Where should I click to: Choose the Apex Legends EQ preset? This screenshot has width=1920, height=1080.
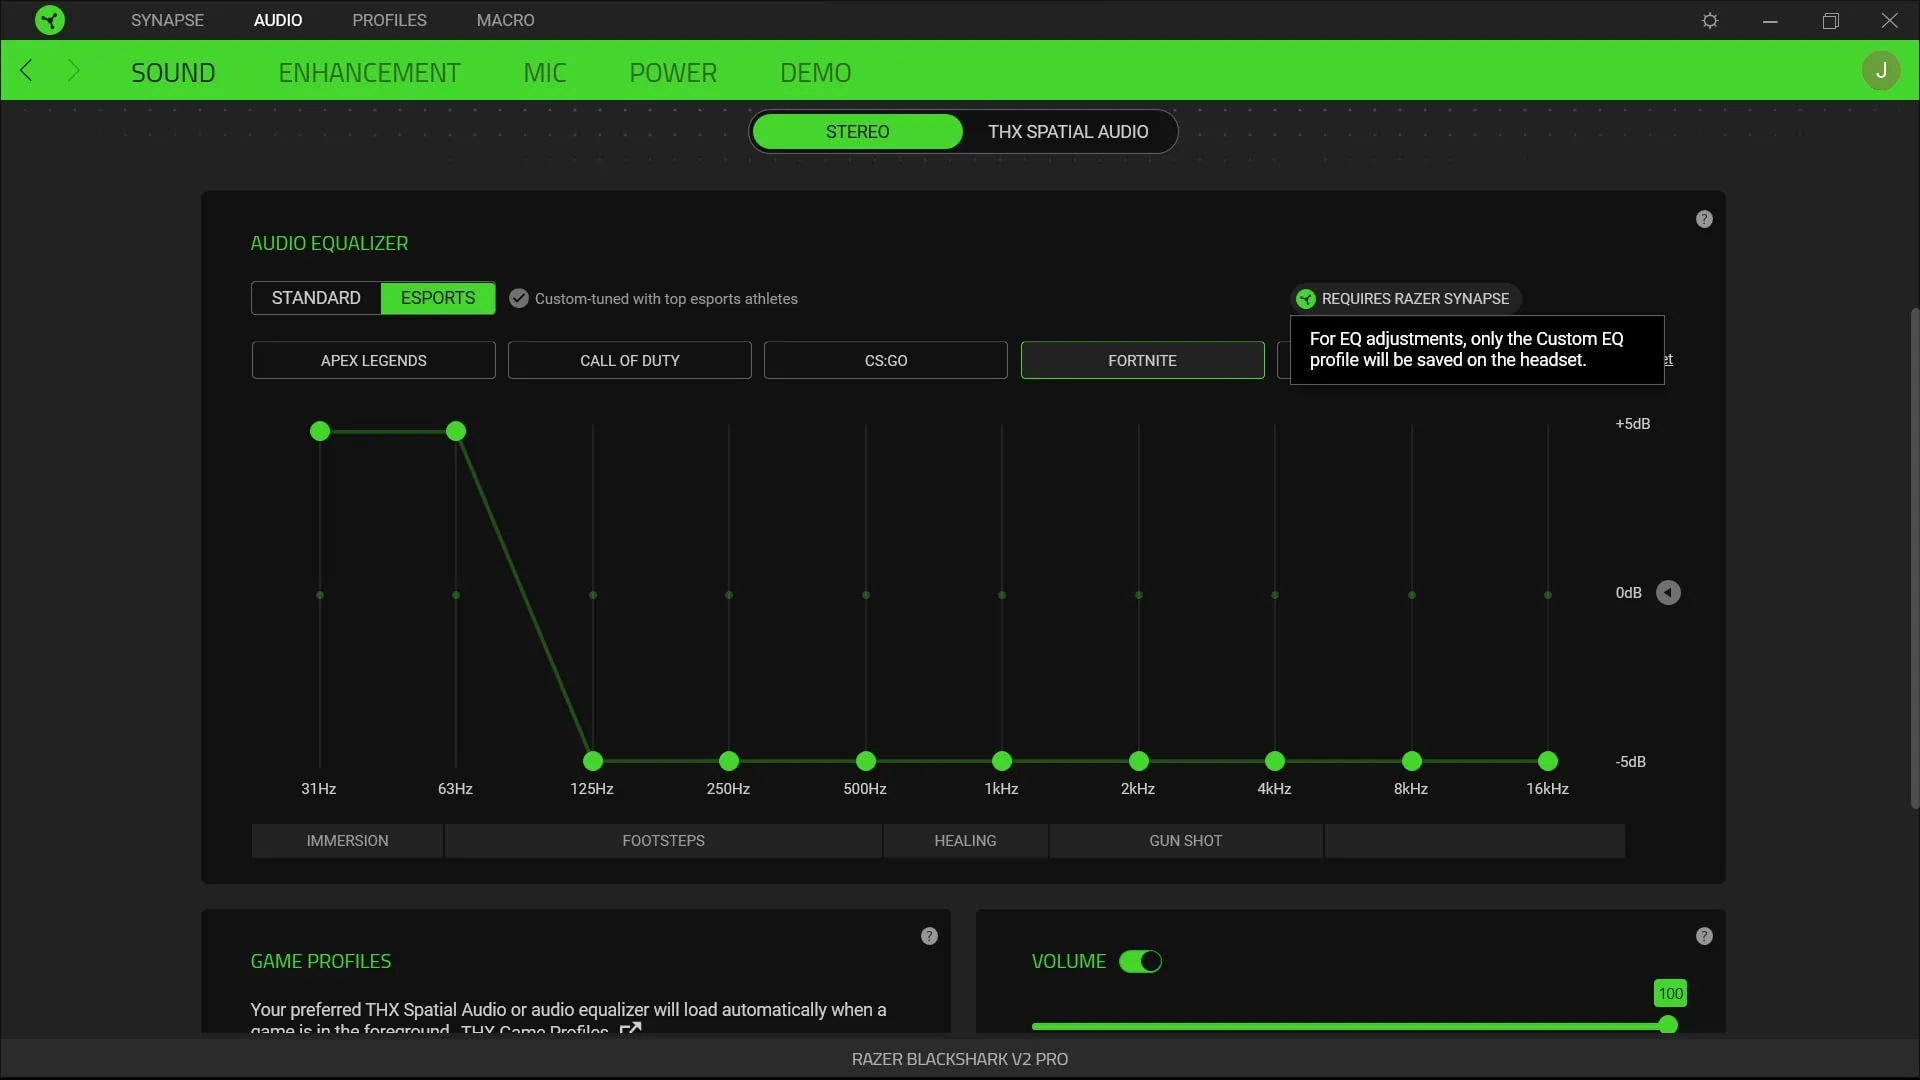[373, 360]
